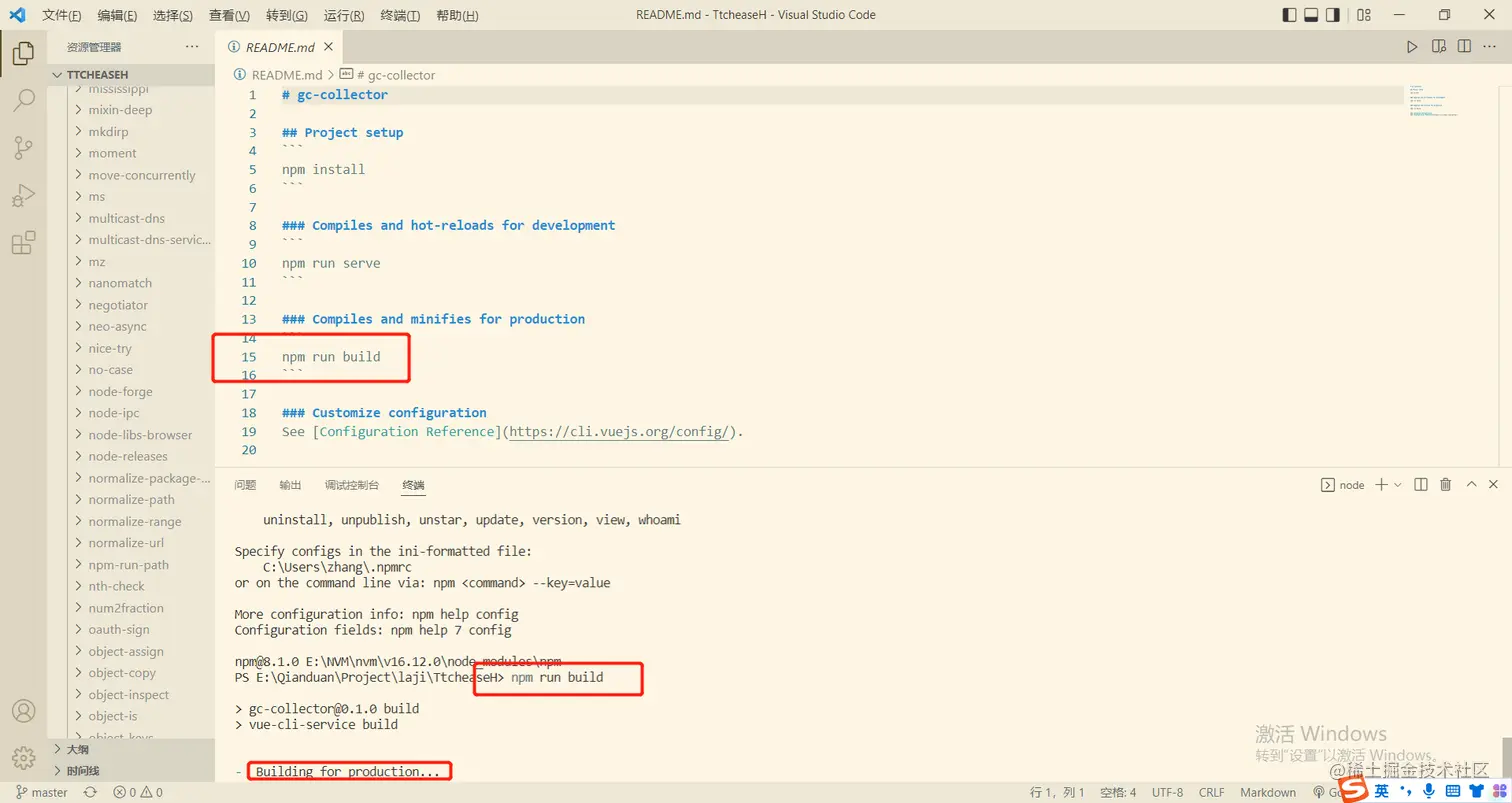
Task: Click the Markdown language mode indicator
Action: point(1268,792)
